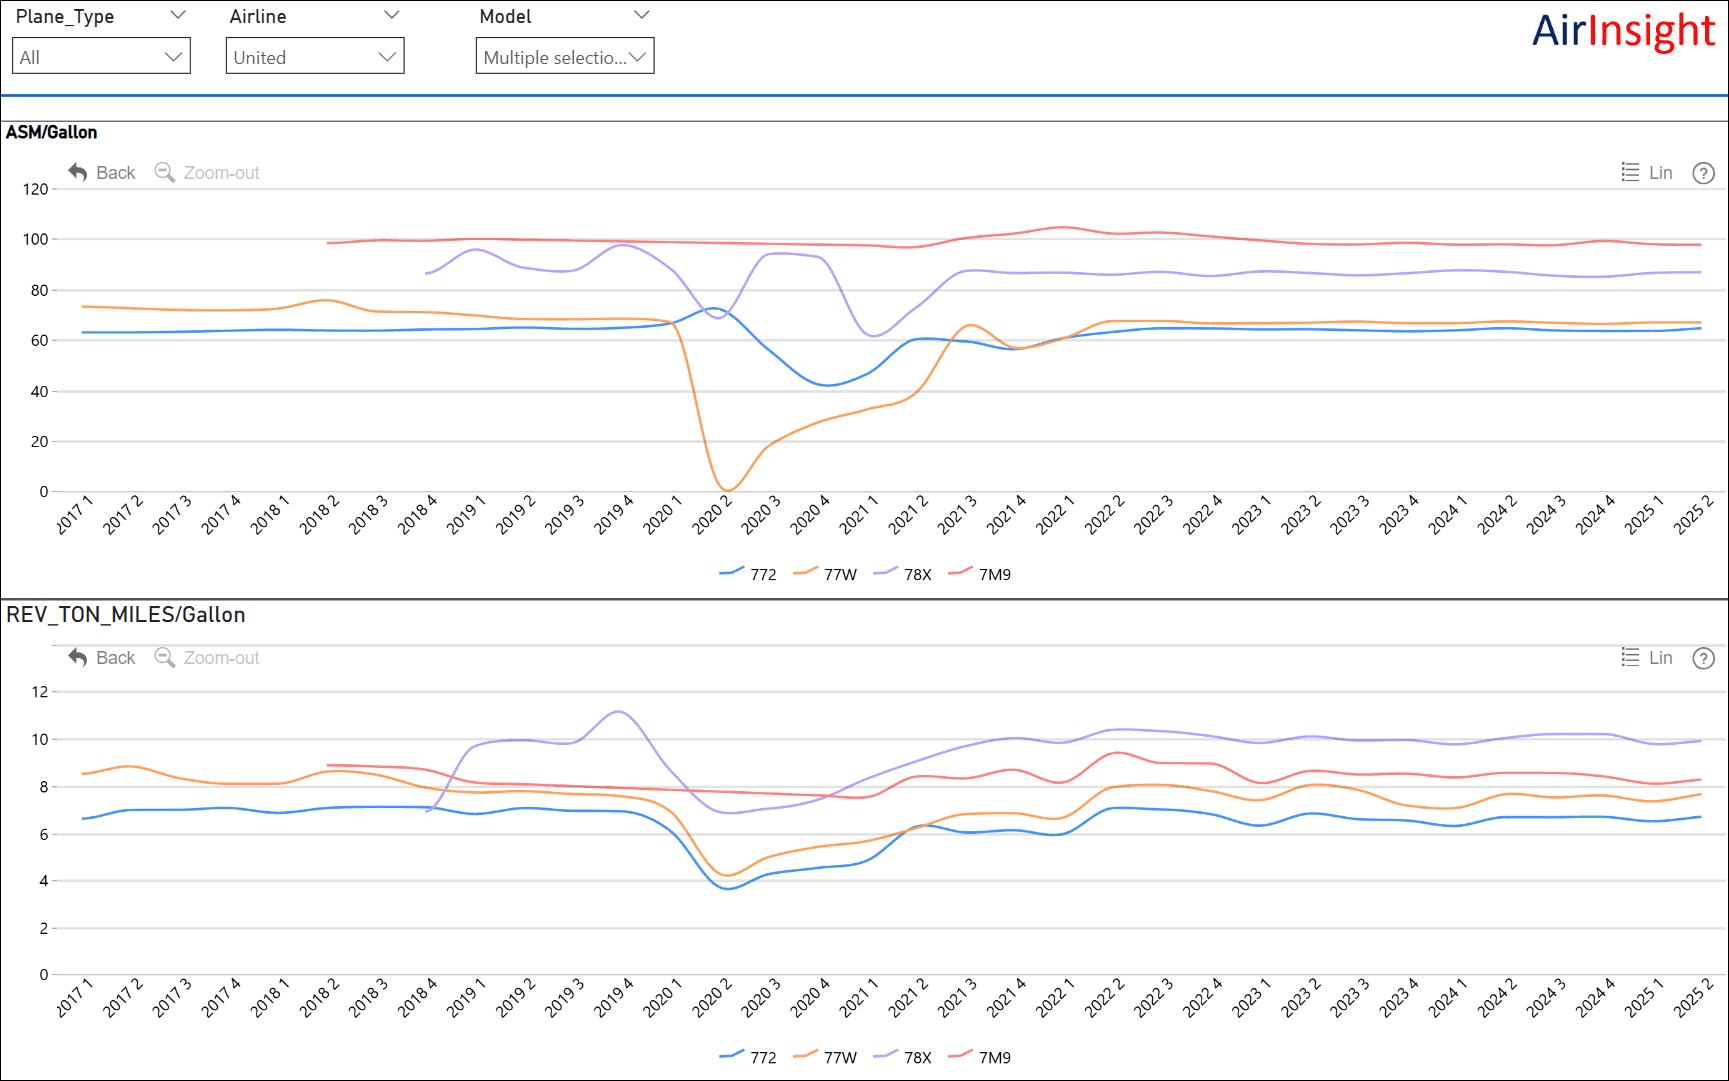Click the Lin scale list icon in top chart

pos(1630,172)
